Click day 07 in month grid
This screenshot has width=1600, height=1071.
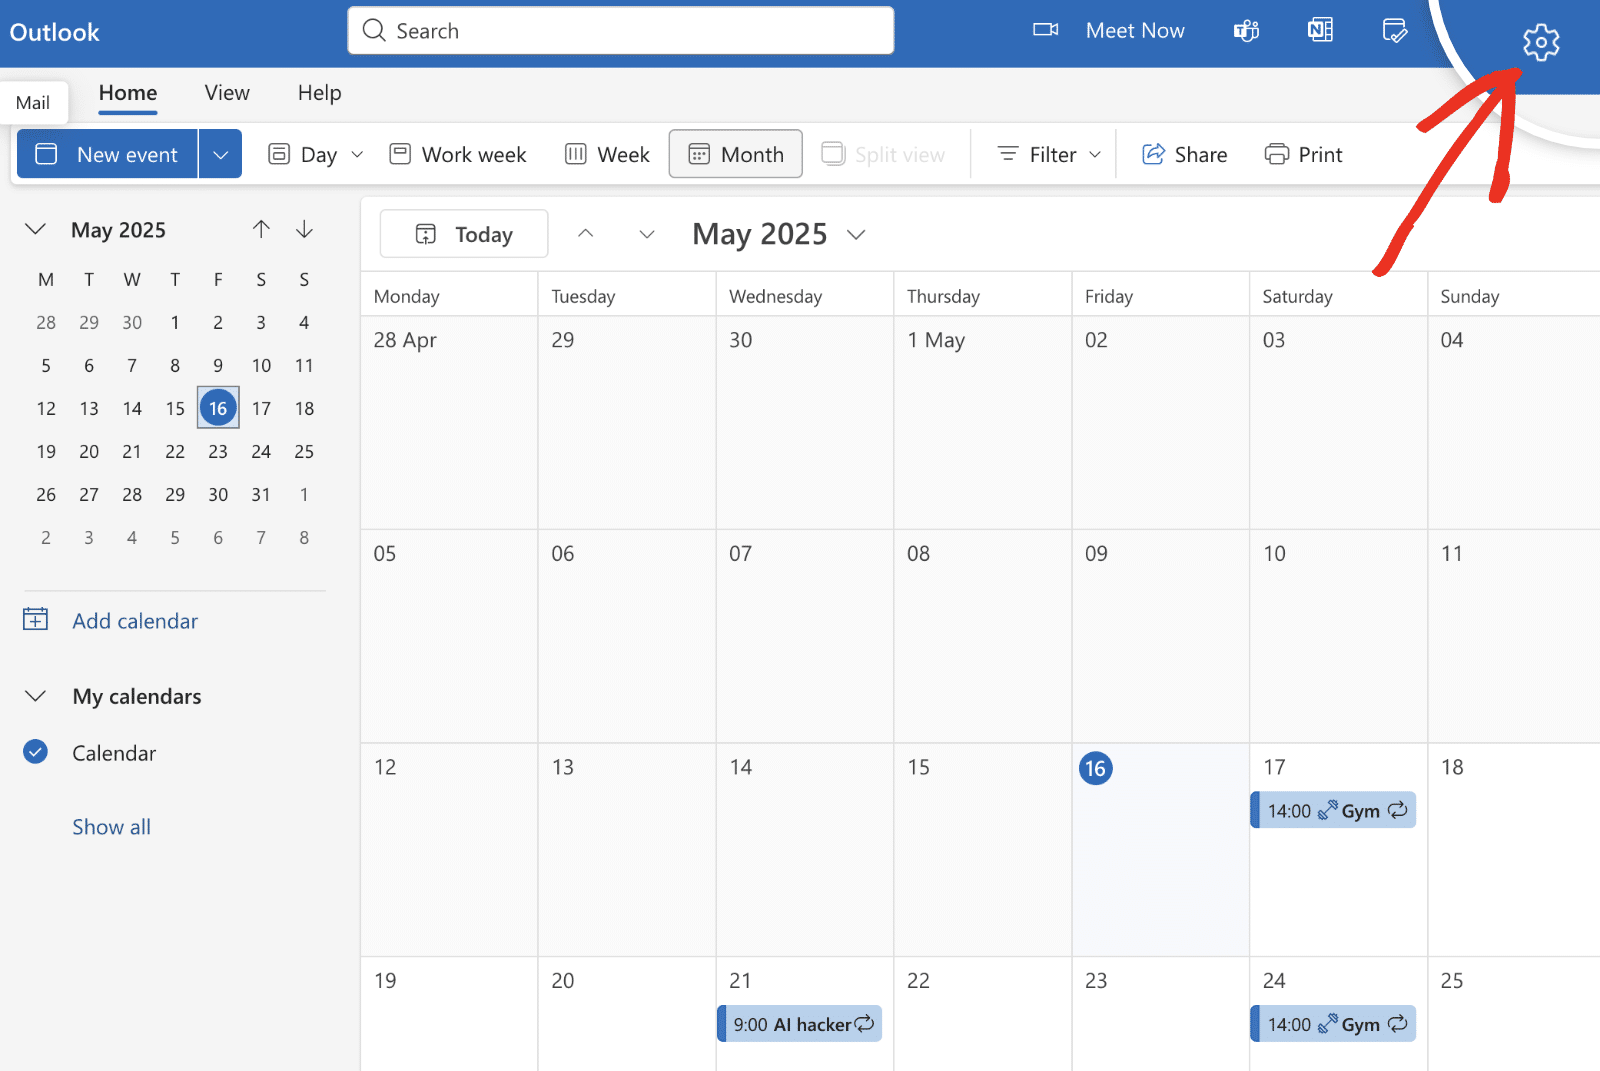pos(805,636)
